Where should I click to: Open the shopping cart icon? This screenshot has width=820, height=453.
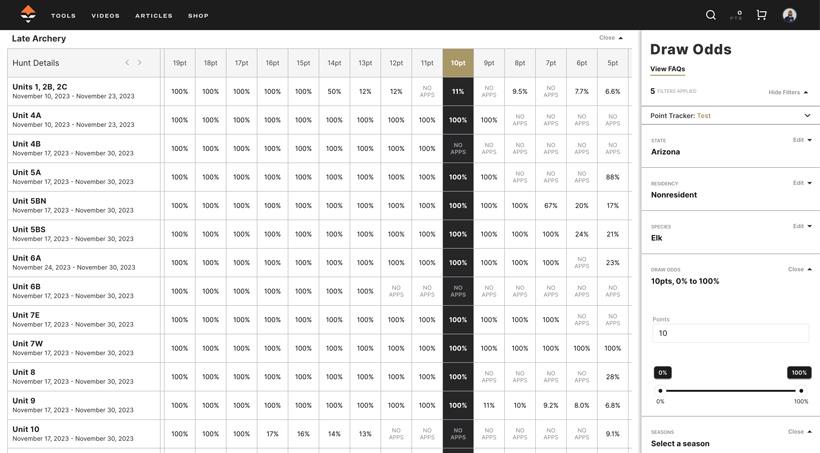point(761,15)
